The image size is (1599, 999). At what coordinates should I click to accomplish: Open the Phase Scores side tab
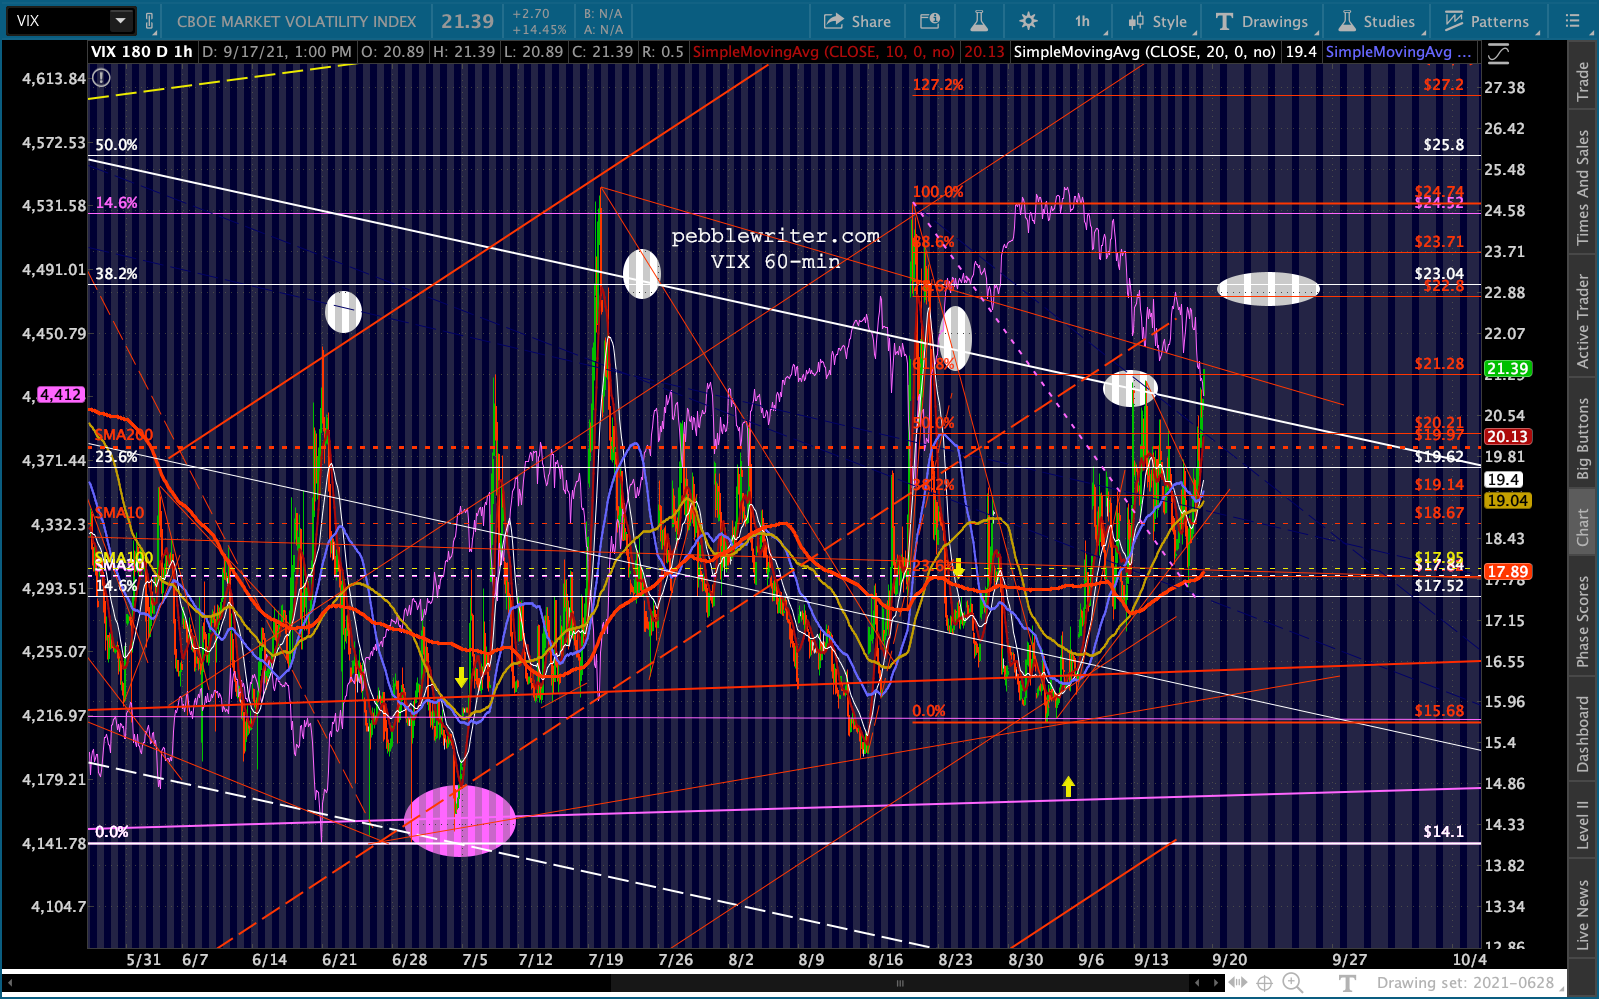(x=1582, y=621)
